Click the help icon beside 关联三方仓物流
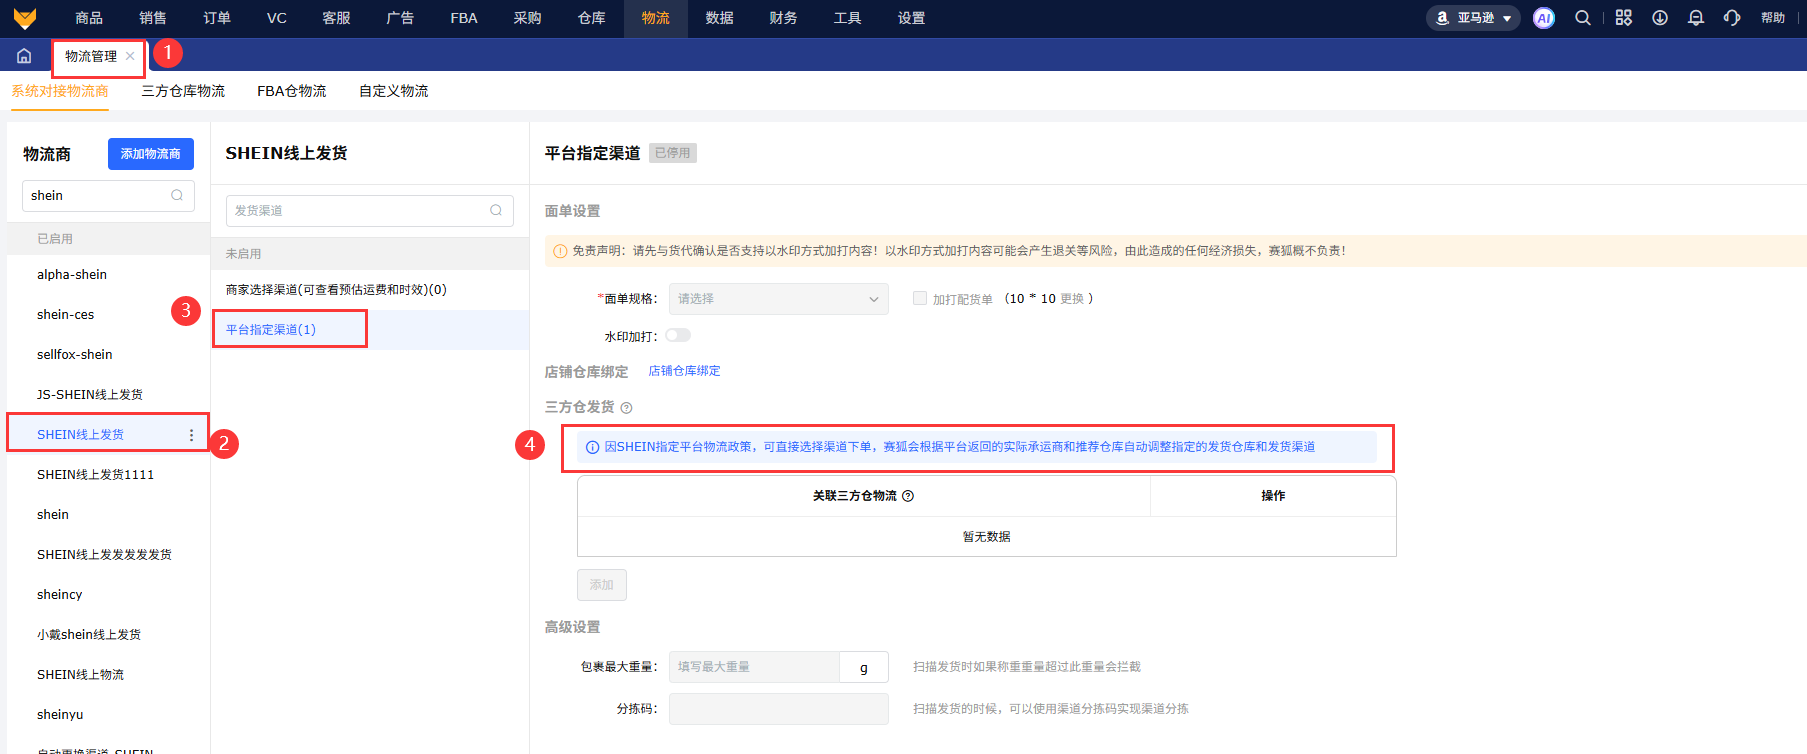Viewport: 1807px width, 754px height. pos(908,496)
